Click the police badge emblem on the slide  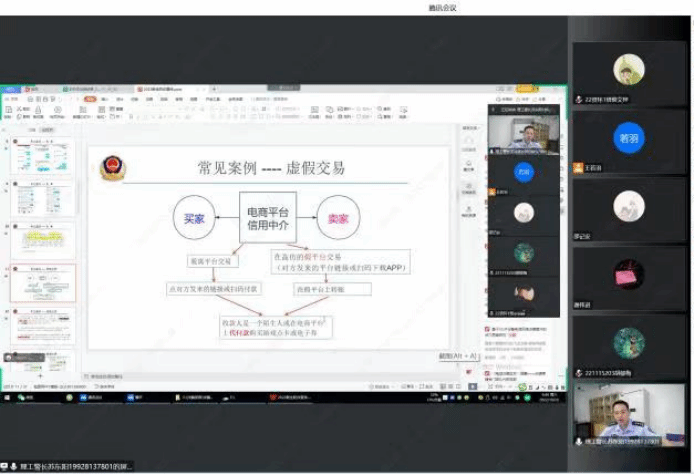tap(115, 167)
